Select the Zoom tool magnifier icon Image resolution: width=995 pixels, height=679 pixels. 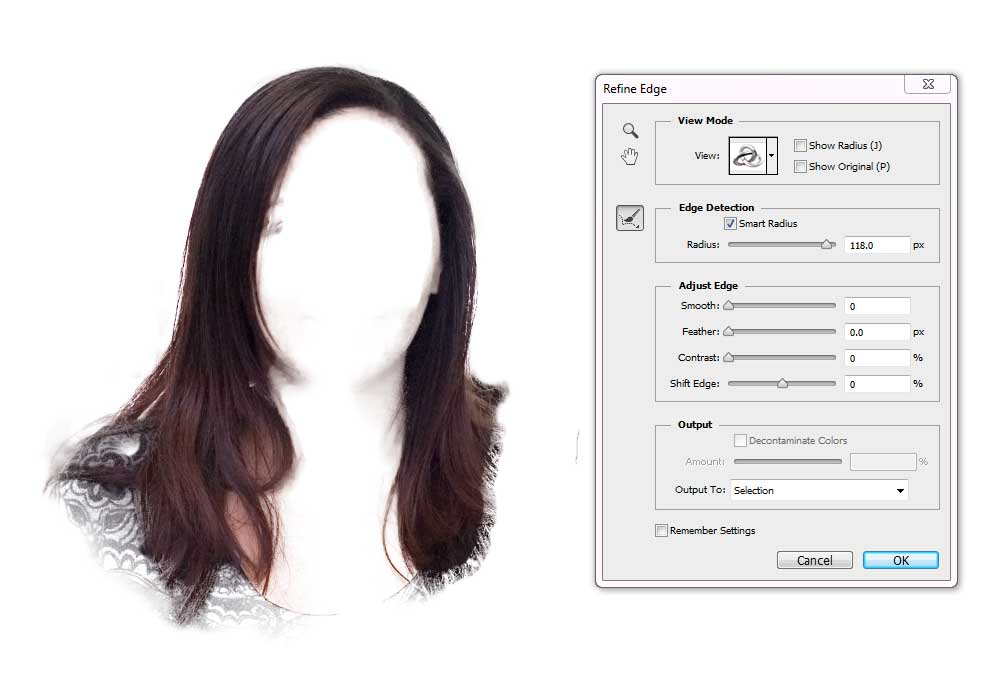tap(630, 130)
